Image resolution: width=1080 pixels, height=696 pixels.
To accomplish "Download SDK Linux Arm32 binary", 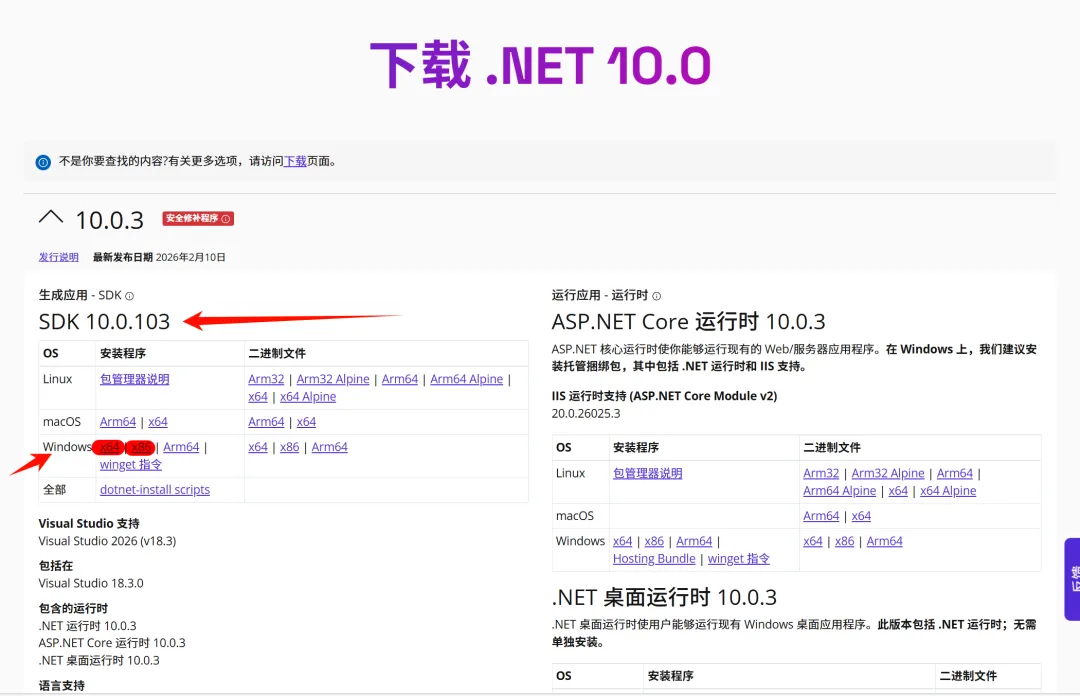I will pos(266,379).
